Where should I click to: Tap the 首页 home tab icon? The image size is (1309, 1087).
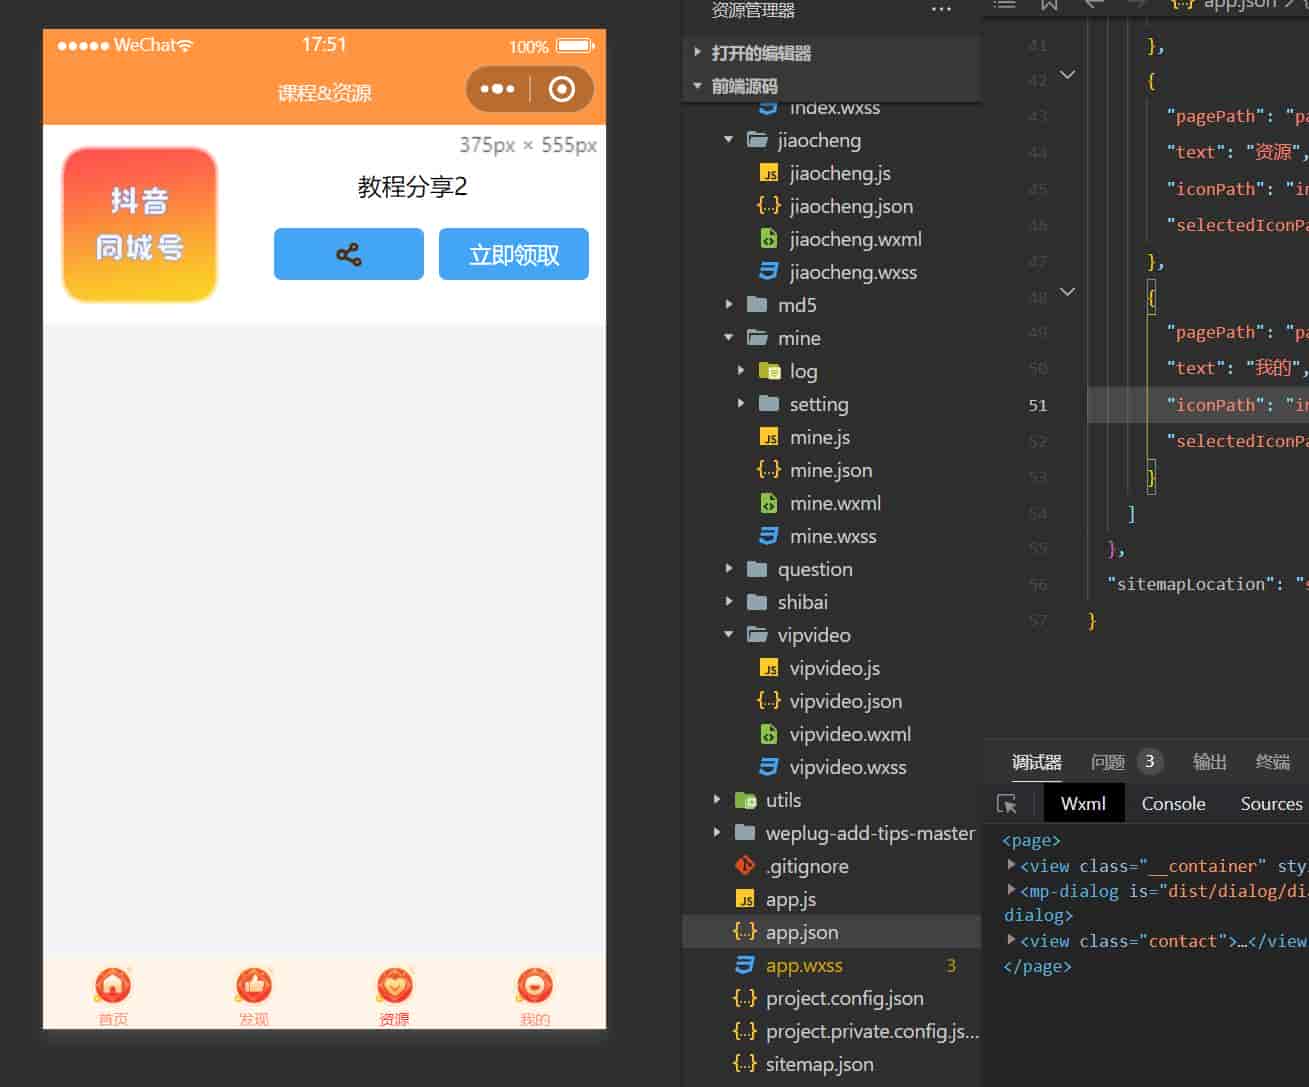click(x=113, y=987)
